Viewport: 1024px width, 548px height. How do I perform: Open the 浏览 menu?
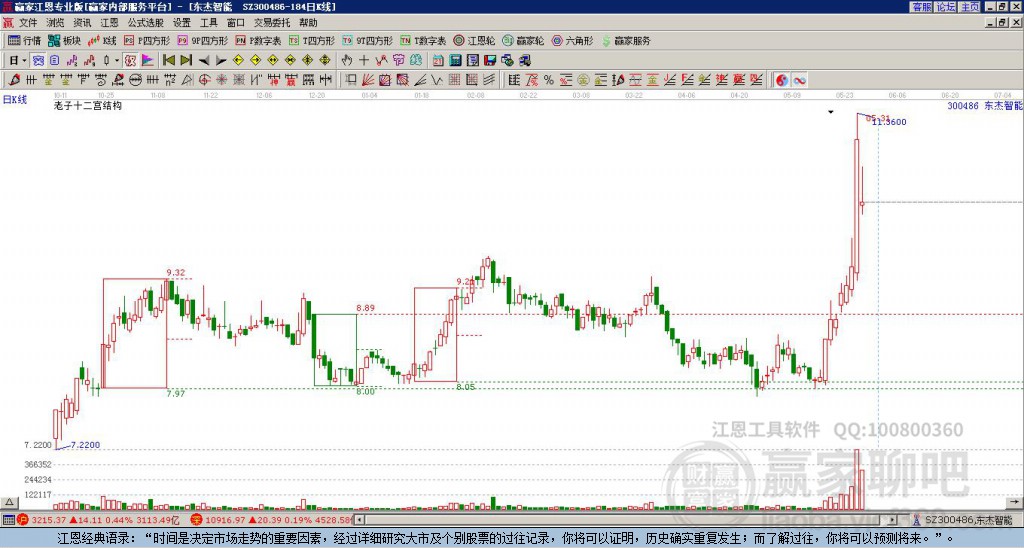[x=55, y=23]
